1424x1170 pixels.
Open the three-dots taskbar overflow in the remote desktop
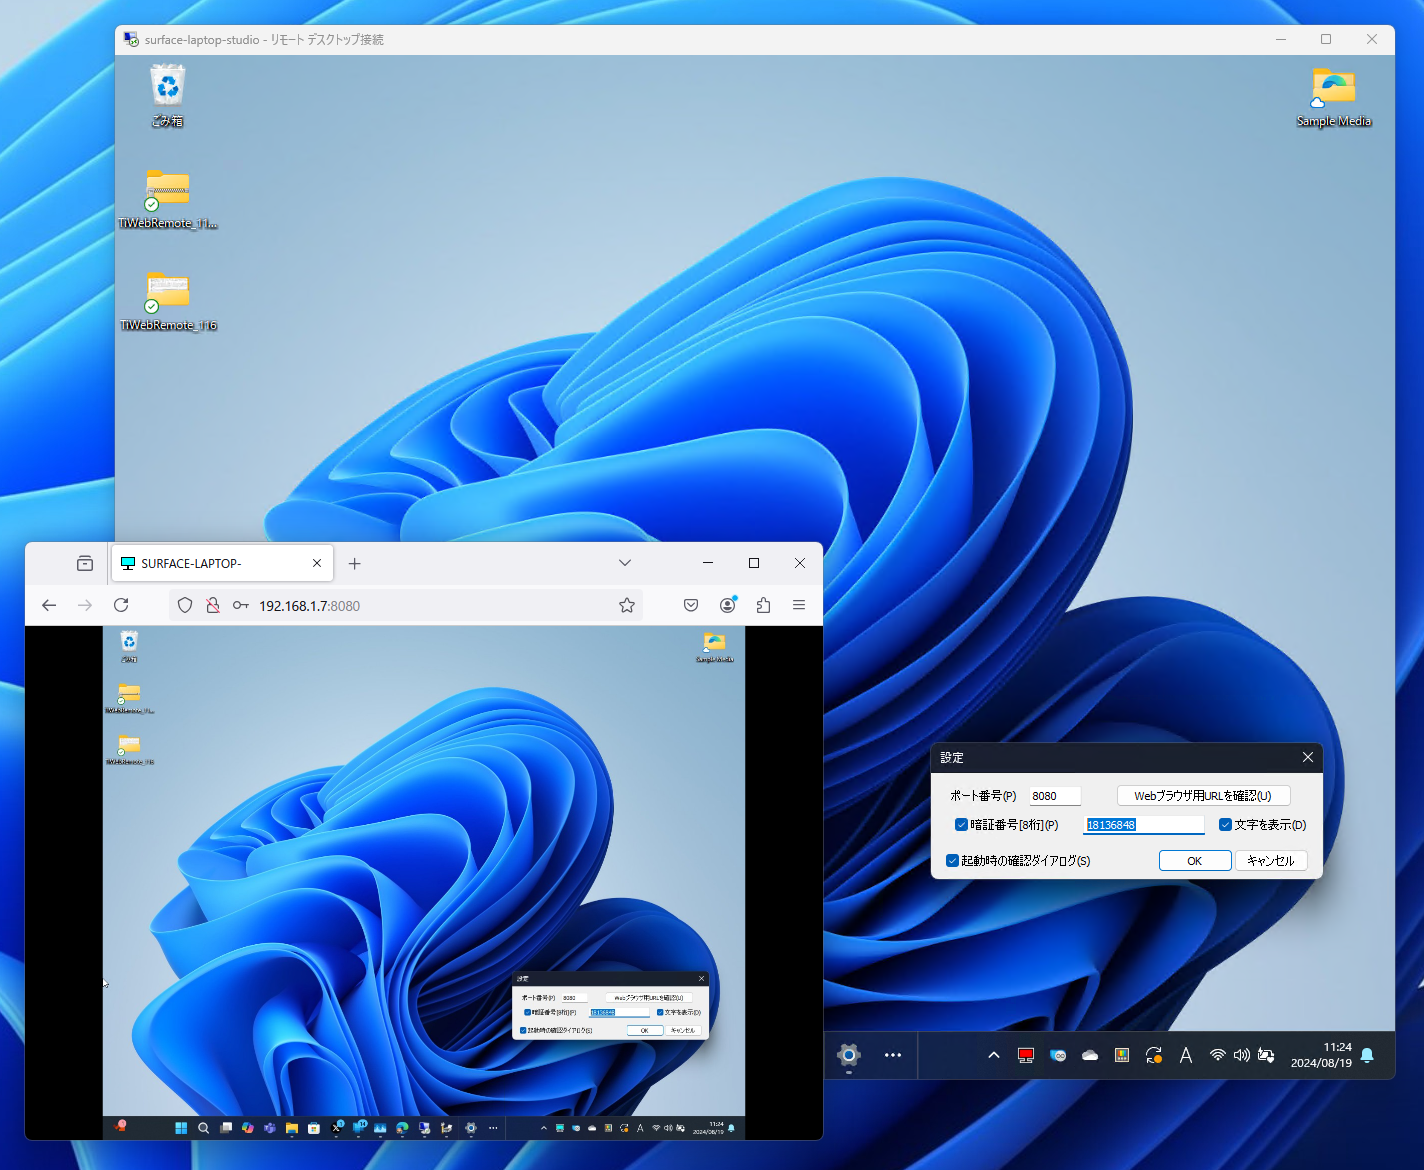click(893, 1055)
